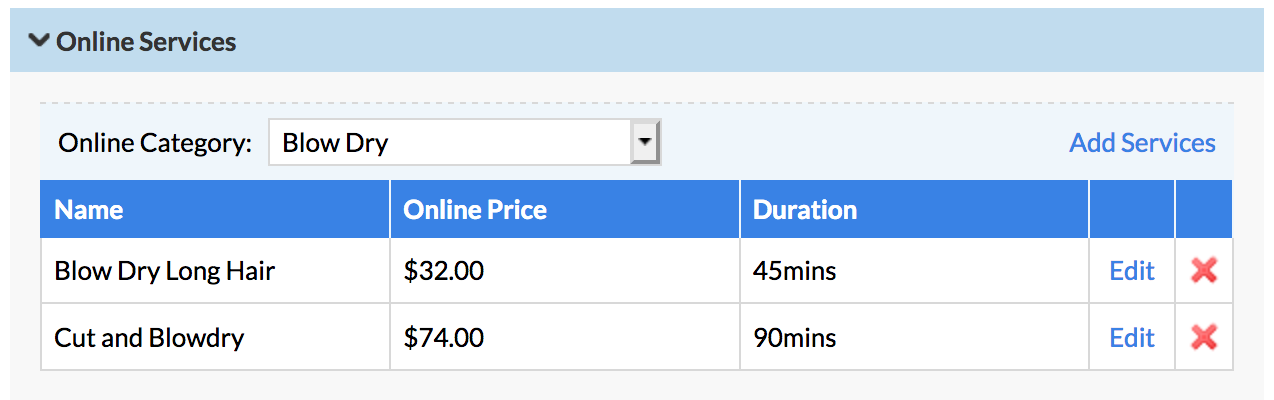Image resolution: width=1274 pixels, height=400 pixels.
Task: Click the $74.00 price cell
Action: tap(565, 338)
